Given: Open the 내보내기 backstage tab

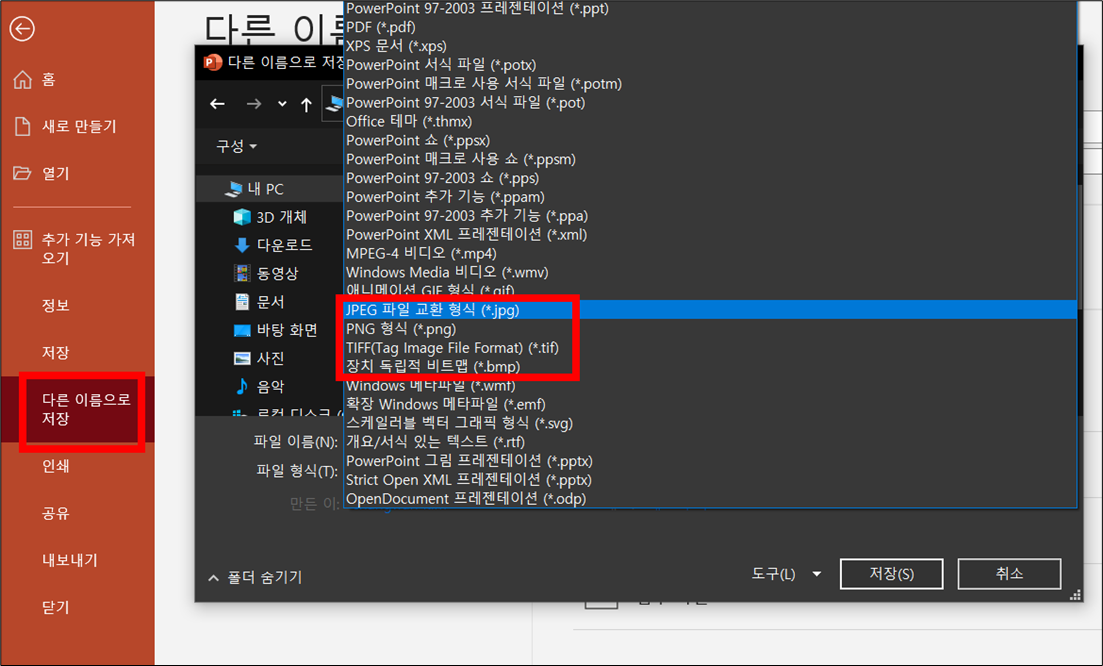Looking at the screenshot, I should (x=70, y=560).
